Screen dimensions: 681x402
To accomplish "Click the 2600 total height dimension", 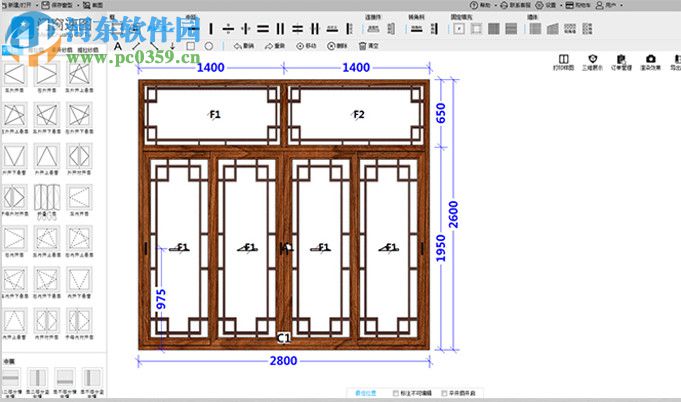I will tap(453, 214).
